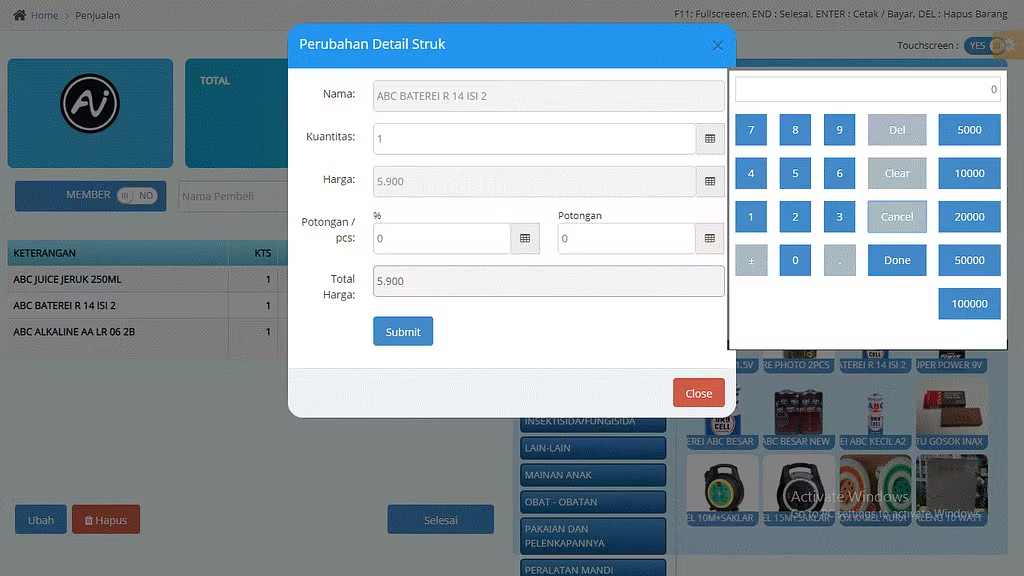Open keypad icon beside Kuantitas field

(x=710, y=139)
